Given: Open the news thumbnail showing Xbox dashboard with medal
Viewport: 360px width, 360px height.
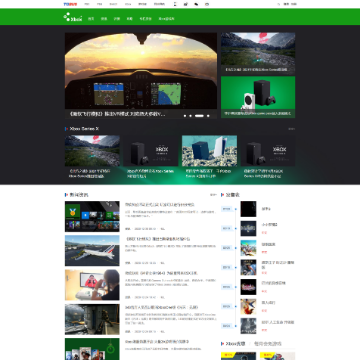Looking at the screenshot, I should (x=92, y=216).
